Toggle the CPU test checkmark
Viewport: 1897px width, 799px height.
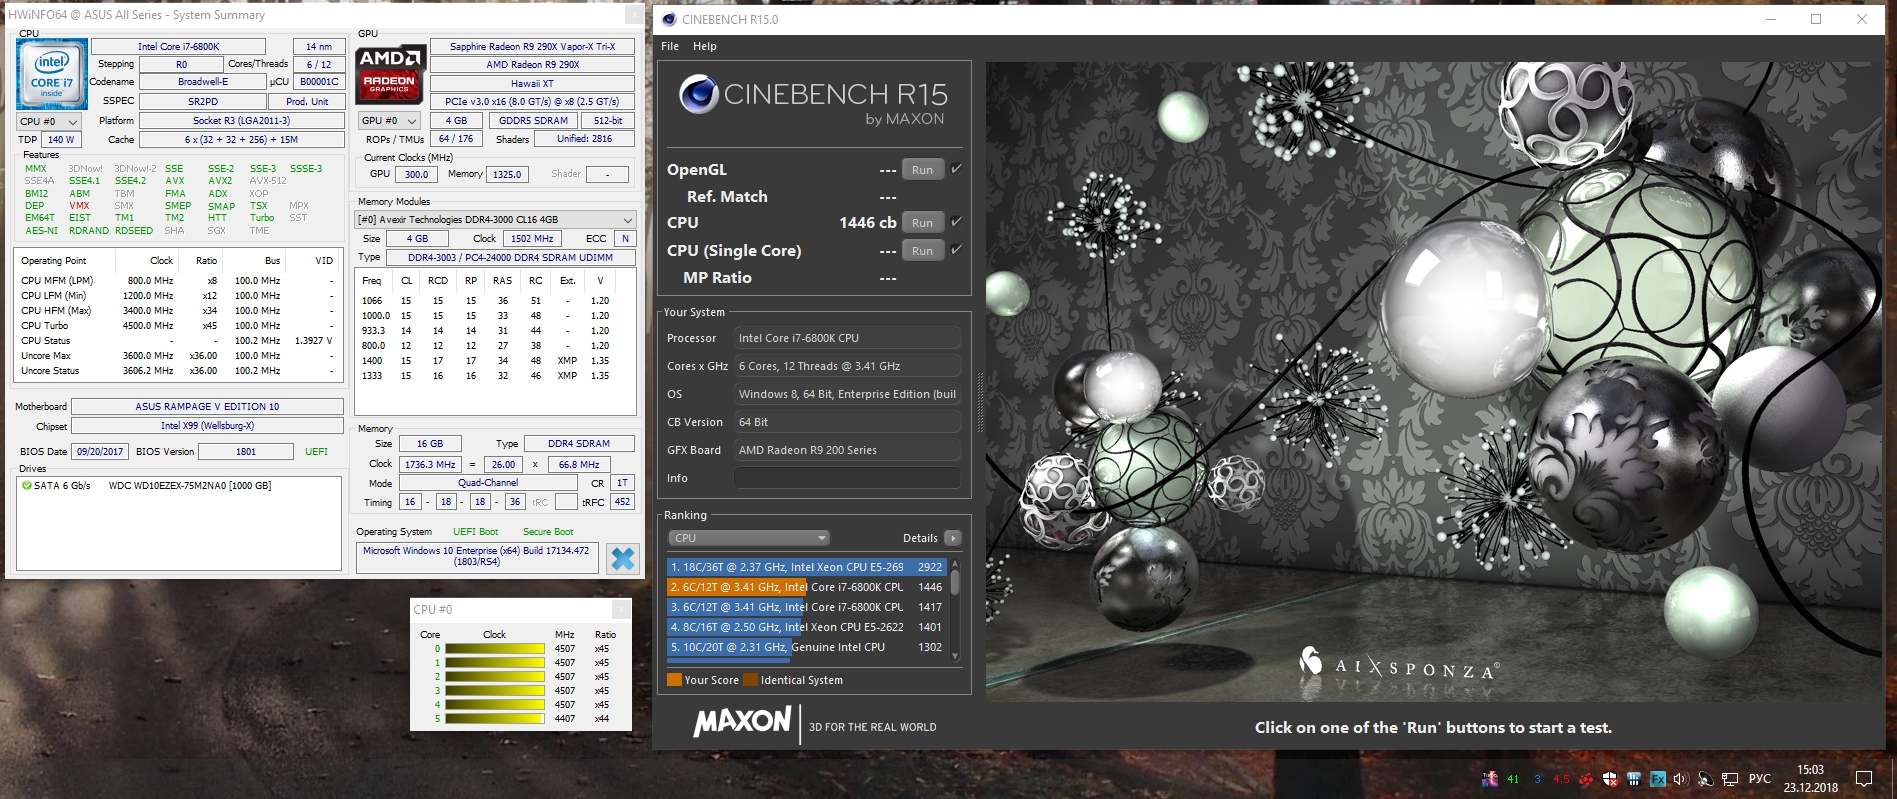coord(956,222)
